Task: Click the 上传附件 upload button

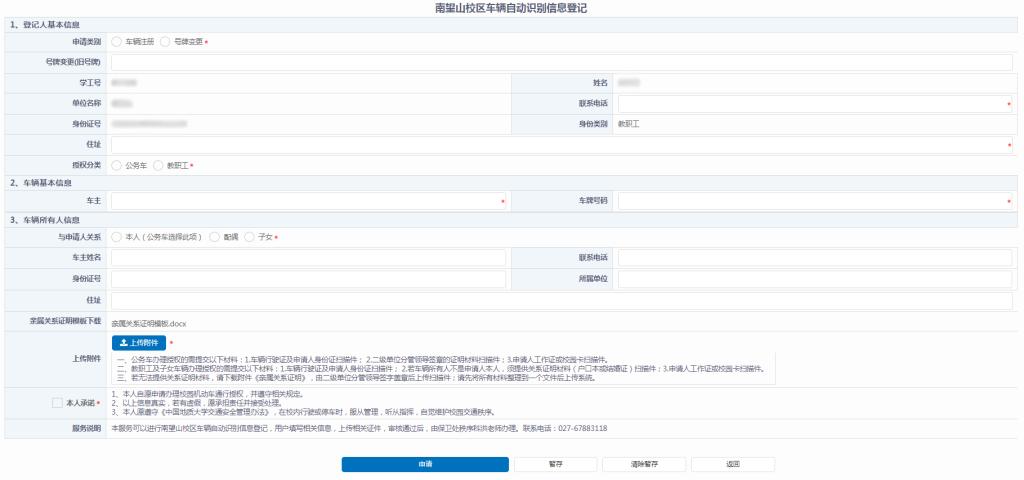Action: pyautogui.click(x=139, y=342)
